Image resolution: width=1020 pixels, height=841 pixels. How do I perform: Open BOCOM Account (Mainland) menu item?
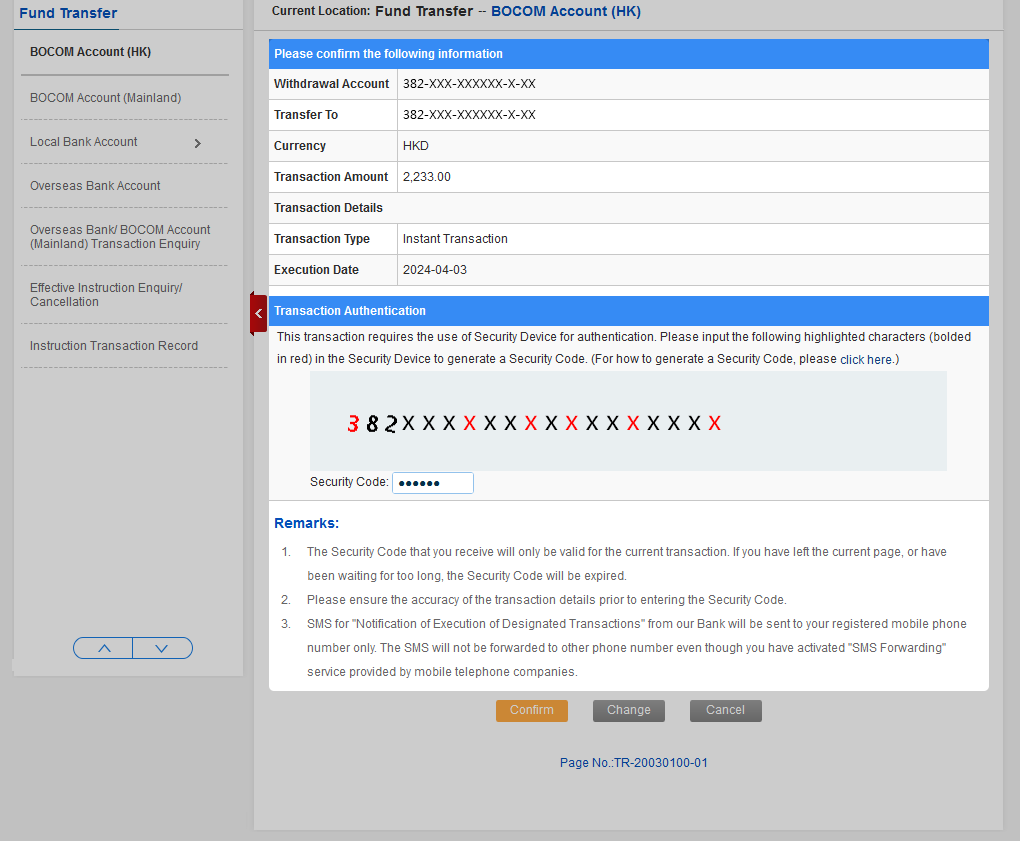(x=105, y=98)
